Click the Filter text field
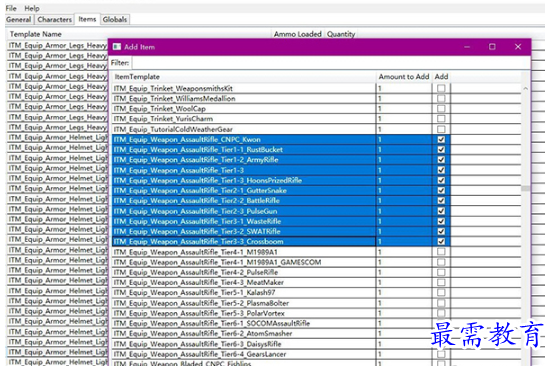 tap(331, 63)
